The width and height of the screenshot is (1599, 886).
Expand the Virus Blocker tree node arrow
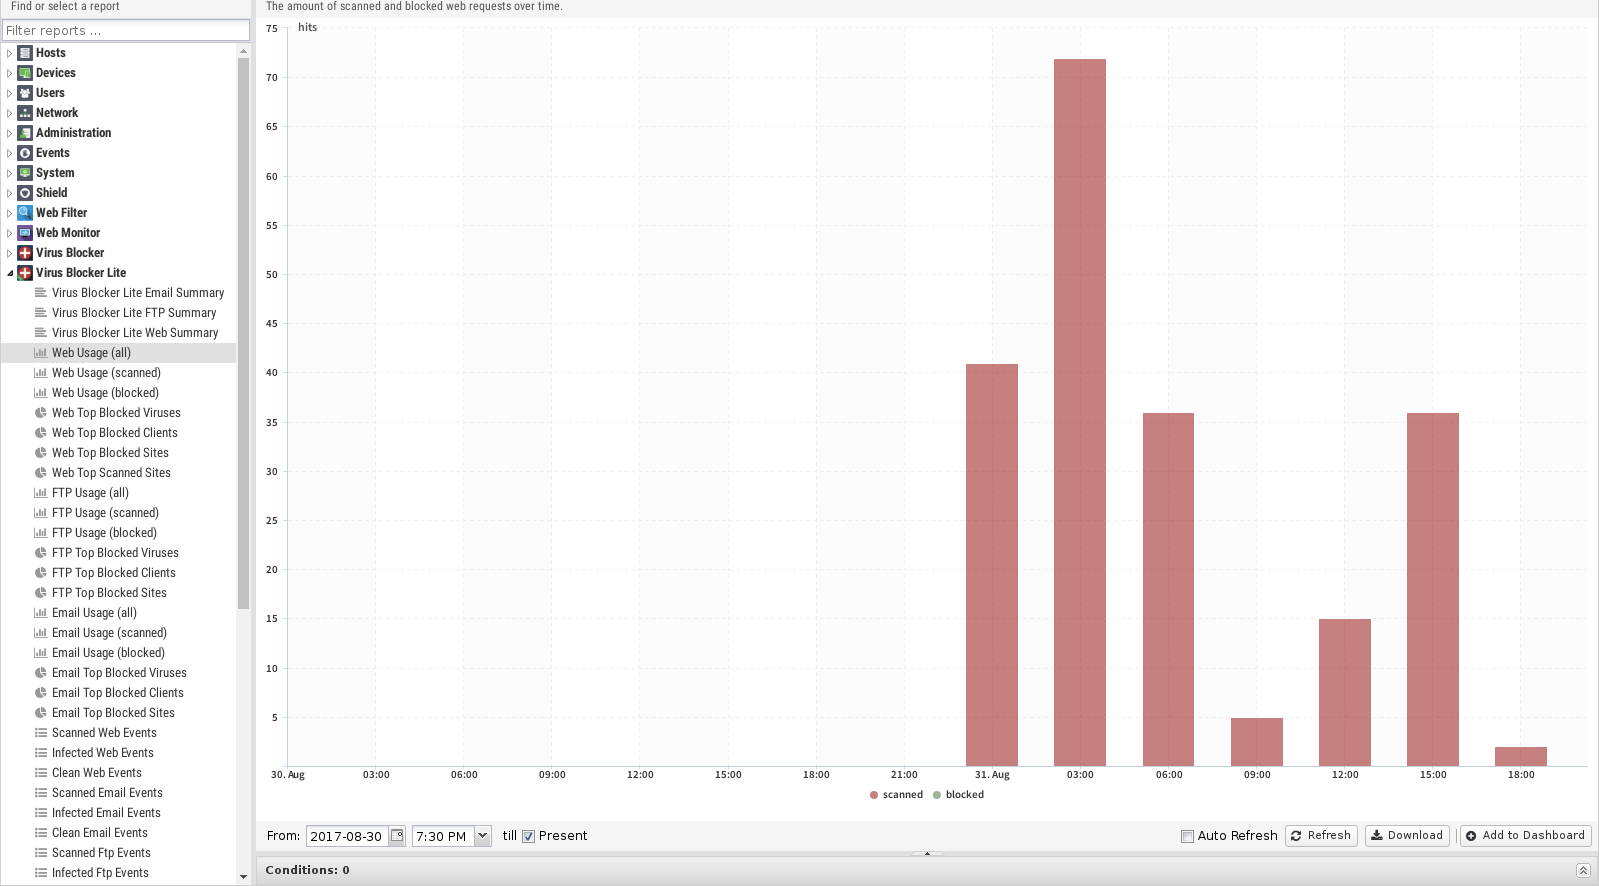pyautogui.click(x=10, y=253)
